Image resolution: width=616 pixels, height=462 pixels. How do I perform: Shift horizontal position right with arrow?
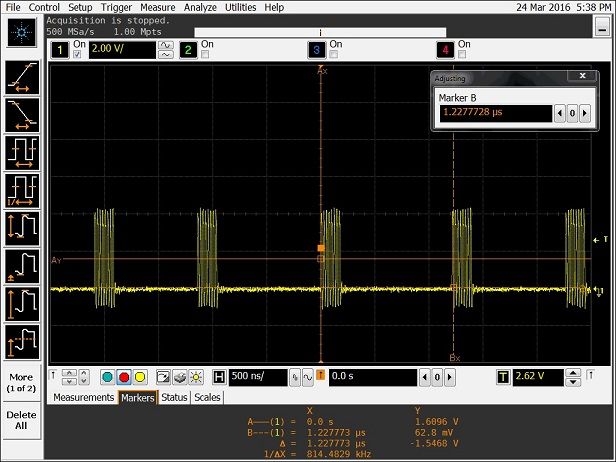tap(450, 378)
